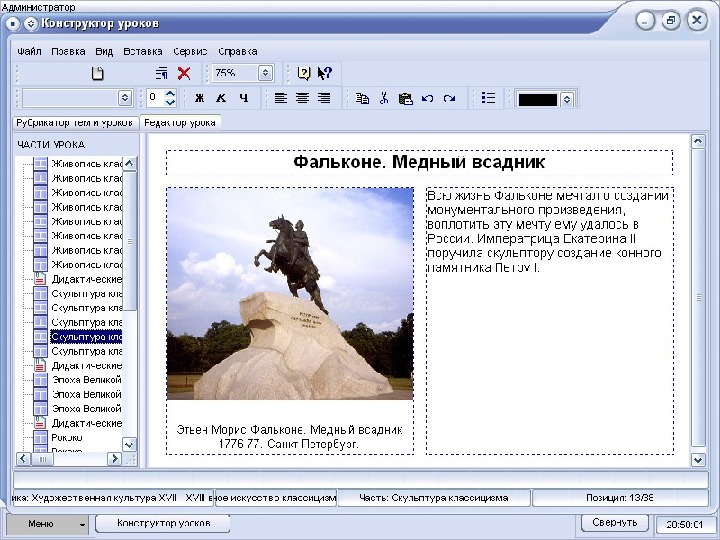Click the Bronze Horseman monument image
720x540 pixels.
pyautogui.click(x=290, y=294)
